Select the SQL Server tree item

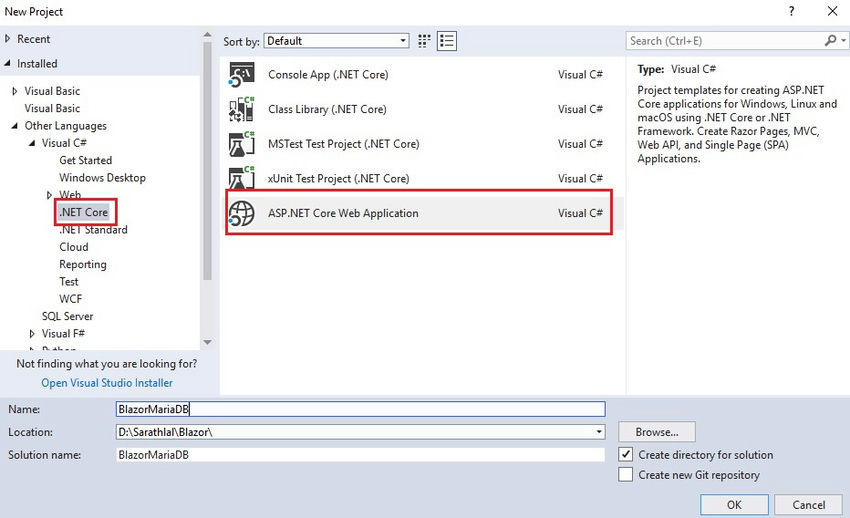click(67, 316)
